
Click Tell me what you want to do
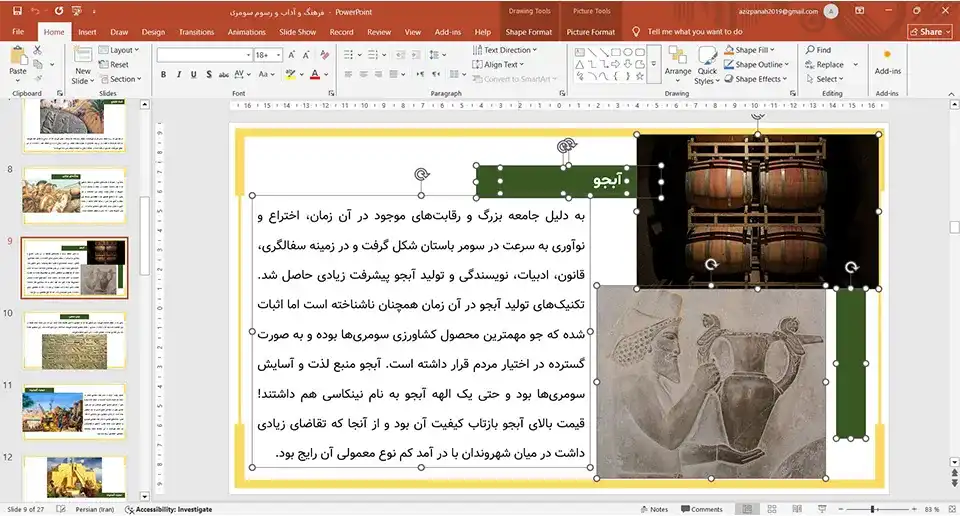[694, 32]
